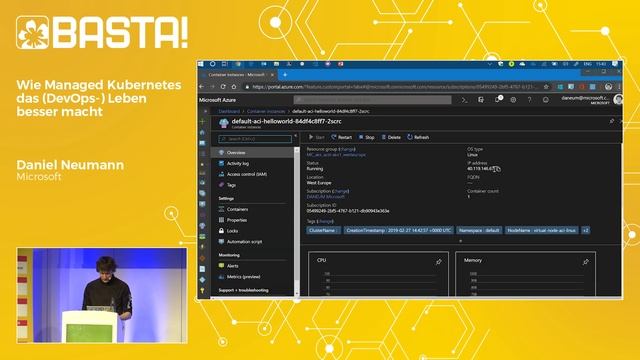The width and height of the screenshot is (640, 360).
Task: Open Dashboard icon in portal sidebar
Action: tap(202, 143)
